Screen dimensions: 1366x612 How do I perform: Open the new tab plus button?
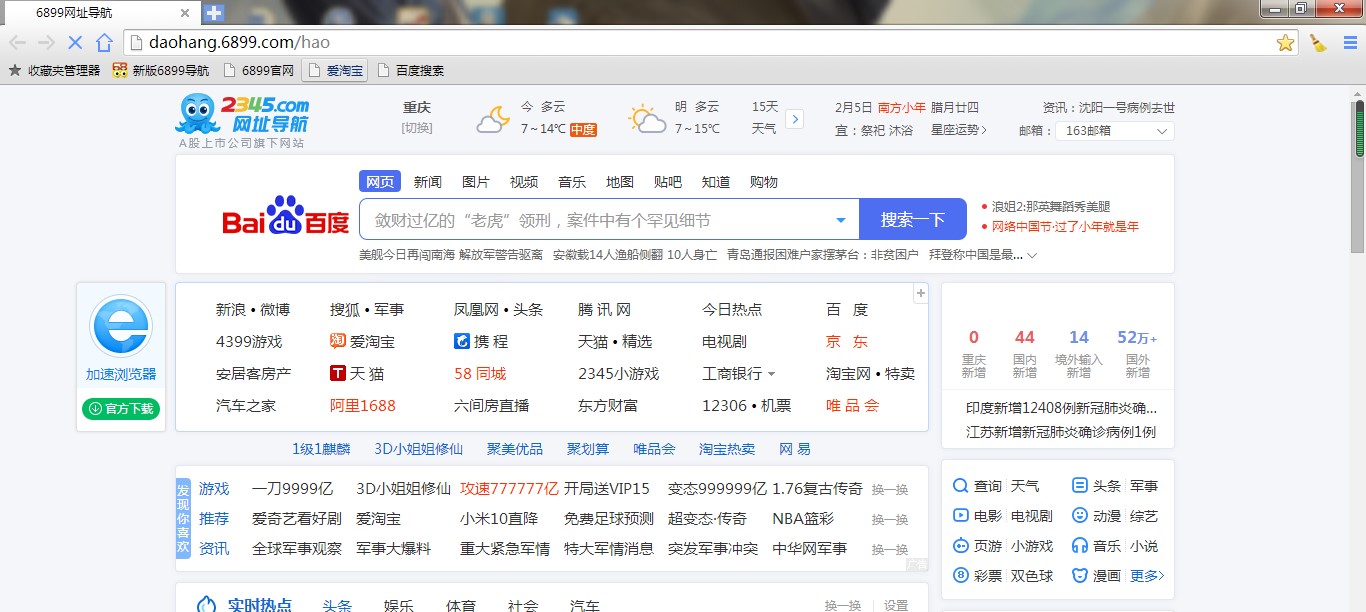tap(213, 13)
